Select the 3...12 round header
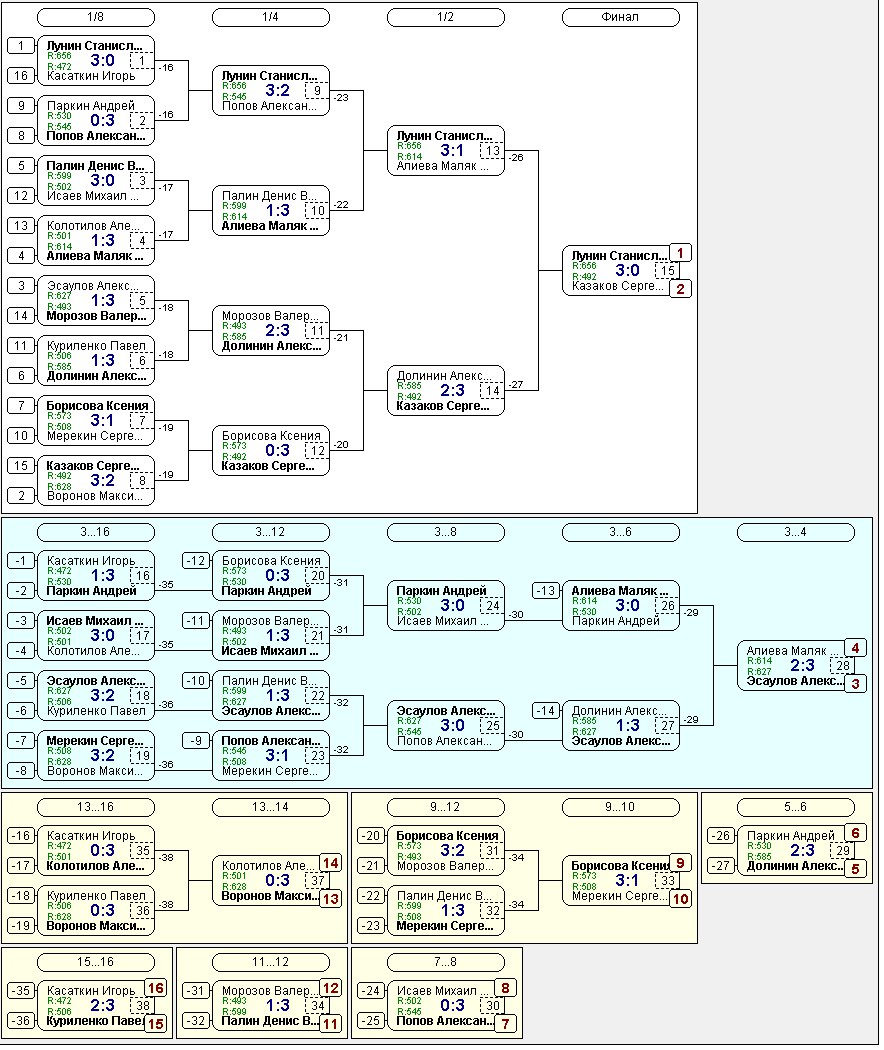 [x=271, y=532]
